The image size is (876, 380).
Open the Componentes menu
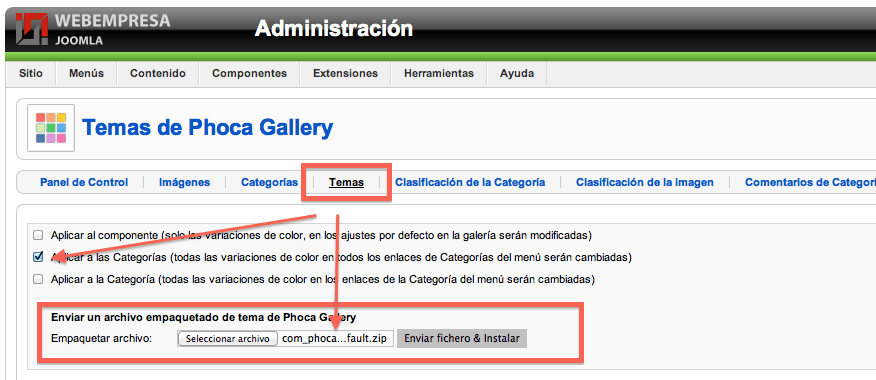249,73
